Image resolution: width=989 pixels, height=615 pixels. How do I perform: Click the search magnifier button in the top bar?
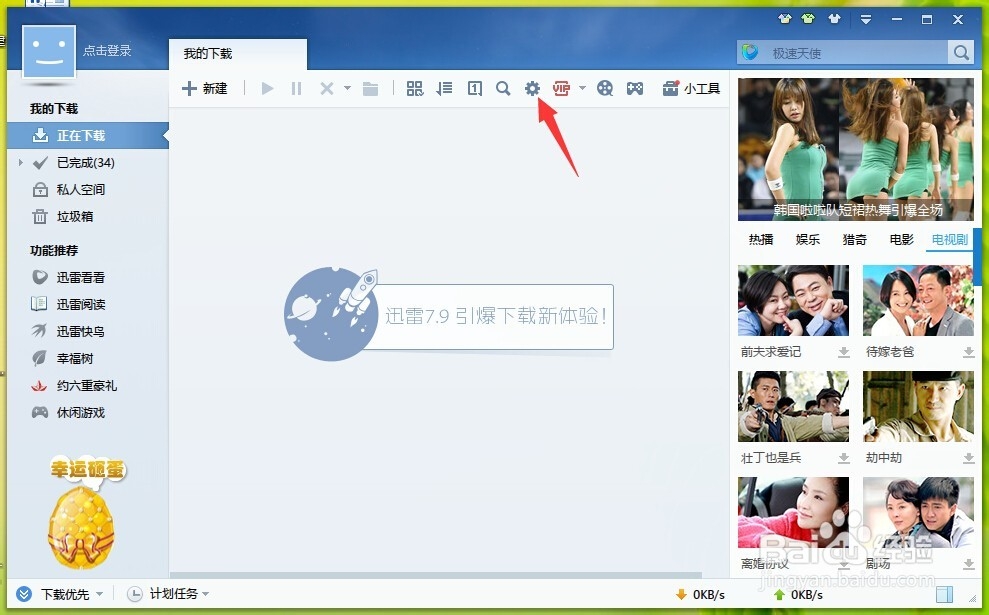tap(961, 53)
